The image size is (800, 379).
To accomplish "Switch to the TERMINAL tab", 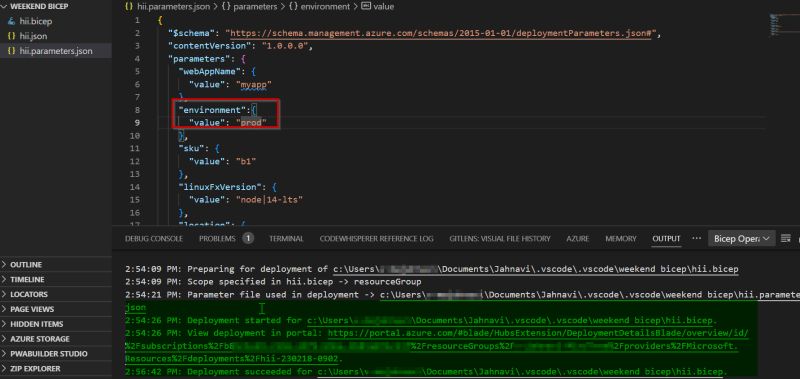I will 286,239.
